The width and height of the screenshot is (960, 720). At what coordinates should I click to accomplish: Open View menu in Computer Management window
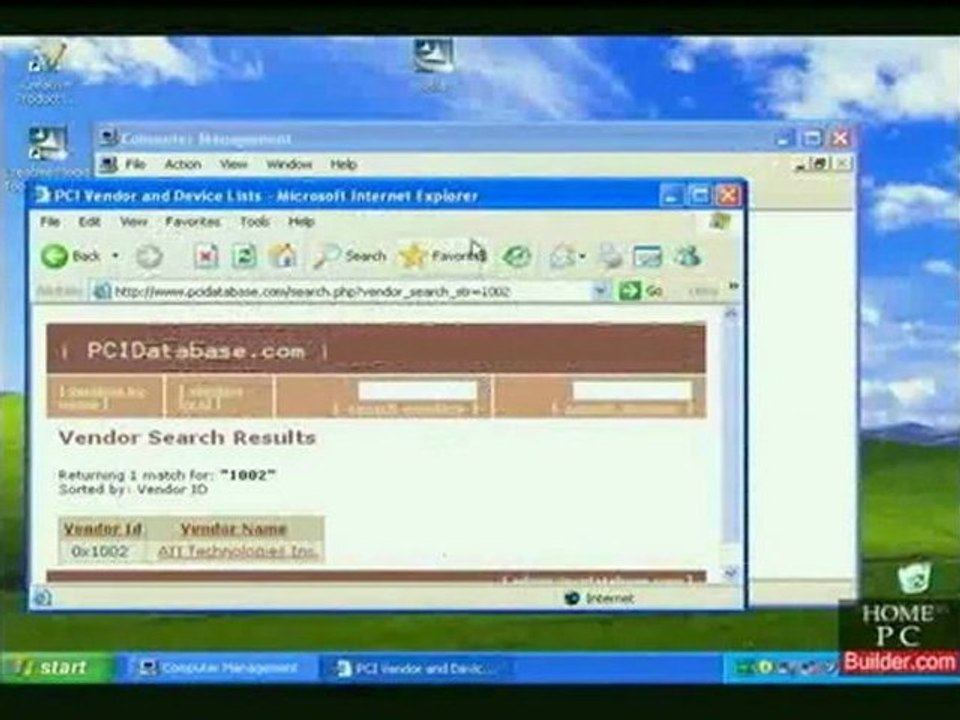[233, 164]
